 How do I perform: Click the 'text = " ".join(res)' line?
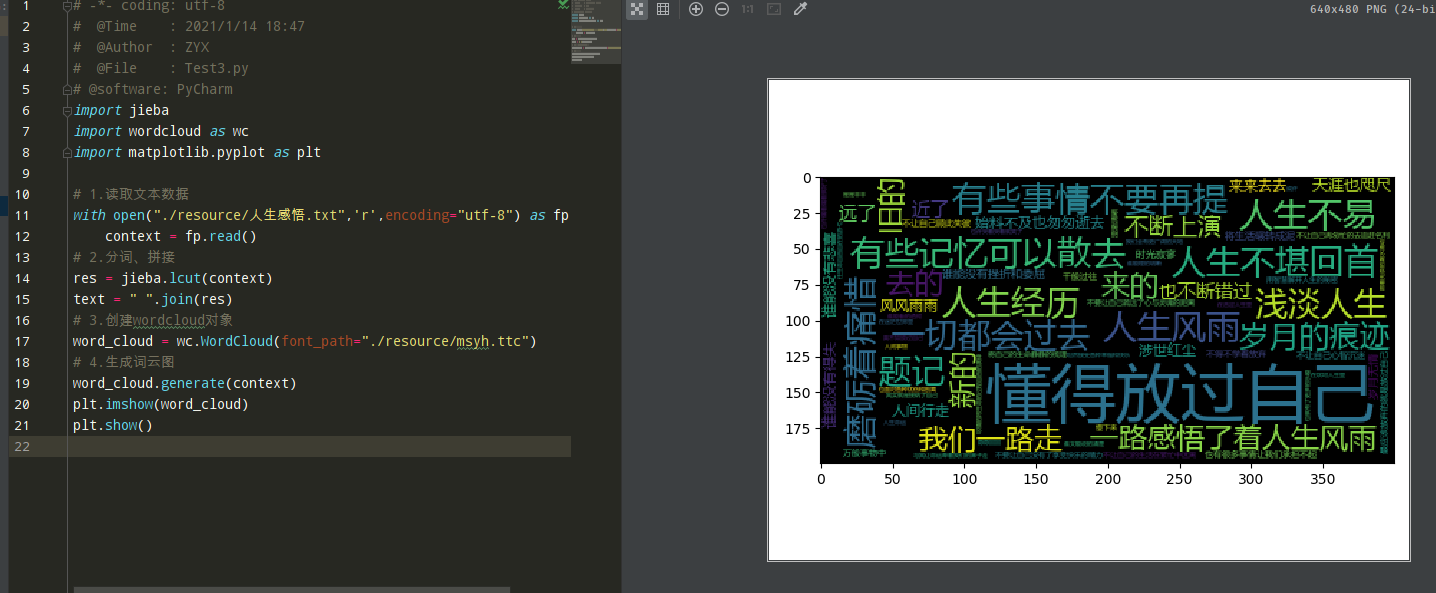coord(153,299)
